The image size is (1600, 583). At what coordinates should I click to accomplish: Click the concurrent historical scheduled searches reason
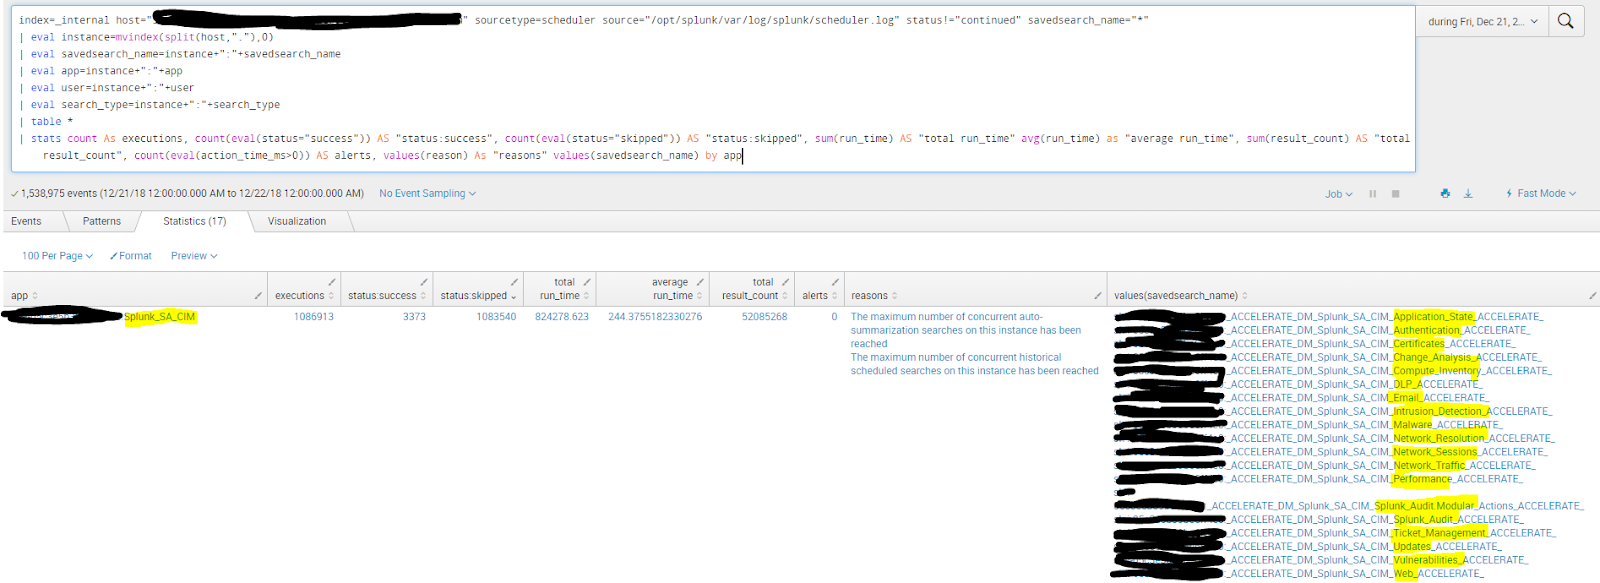975,364
